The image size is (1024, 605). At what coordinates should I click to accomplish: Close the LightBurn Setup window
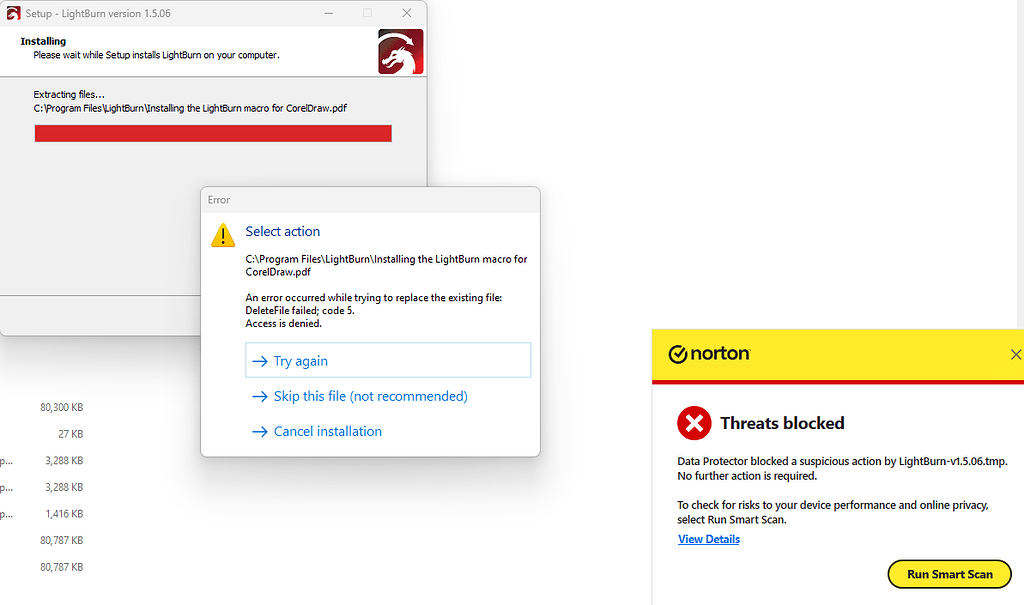click(x=406, y=13)
